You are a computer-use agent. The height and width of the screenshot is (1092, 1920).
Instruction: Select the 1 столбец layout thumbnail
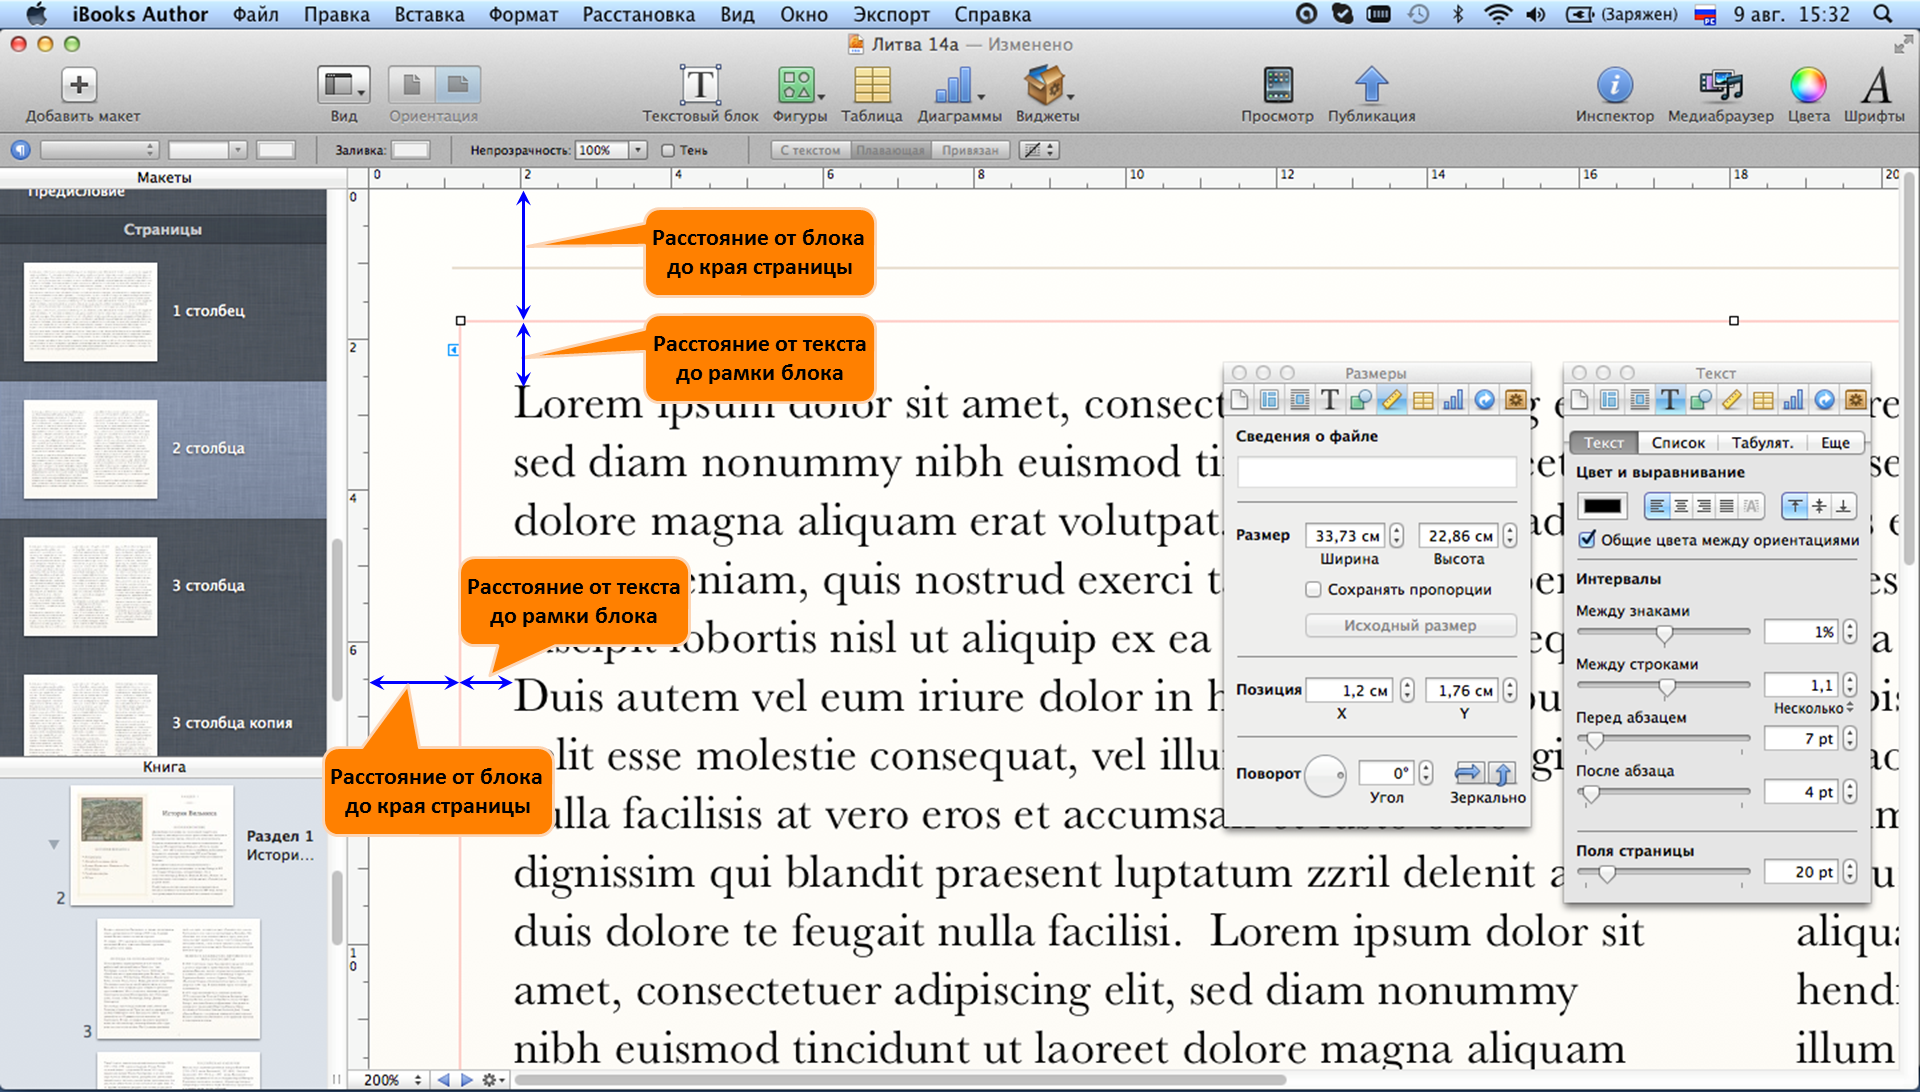(x=91, y=311)
